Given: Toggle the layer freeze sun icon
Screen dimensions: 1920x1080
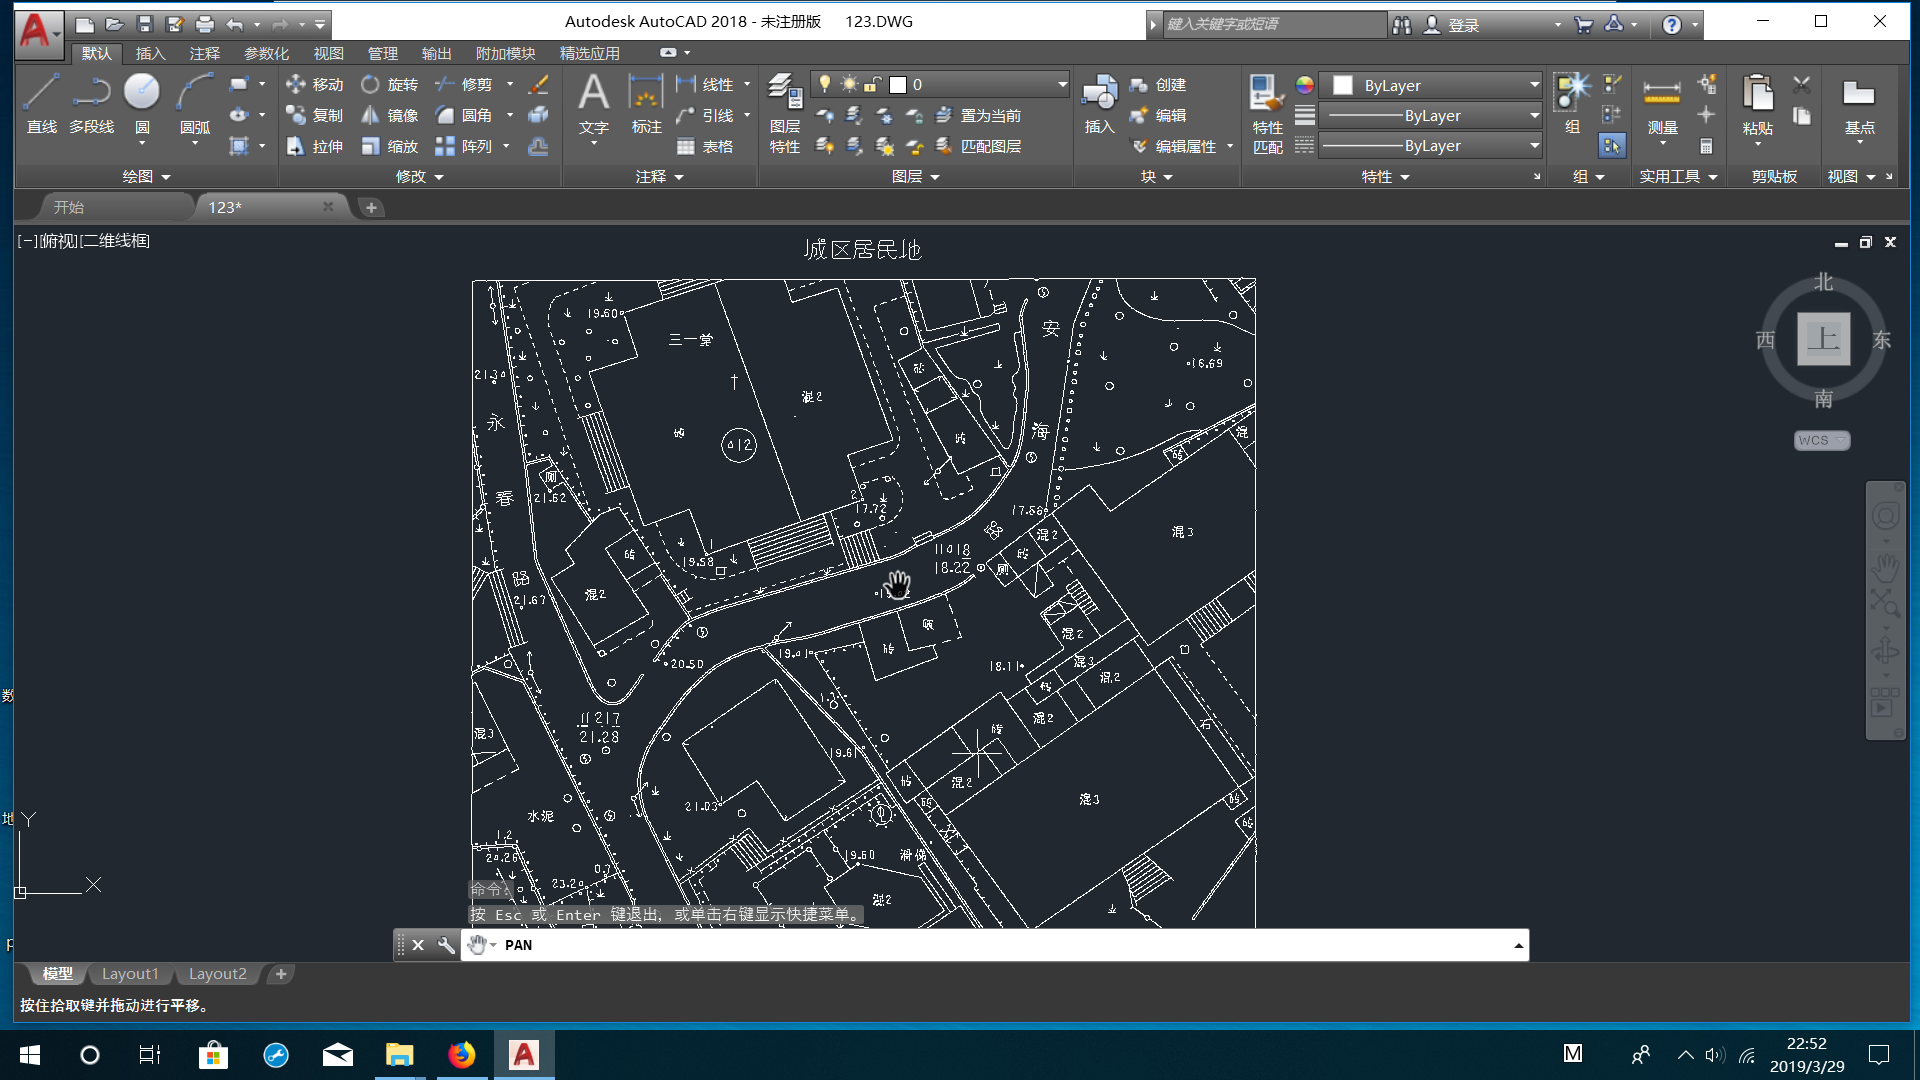Looking at the screenshot, I should pyautogui.click(x=847, y=84).
